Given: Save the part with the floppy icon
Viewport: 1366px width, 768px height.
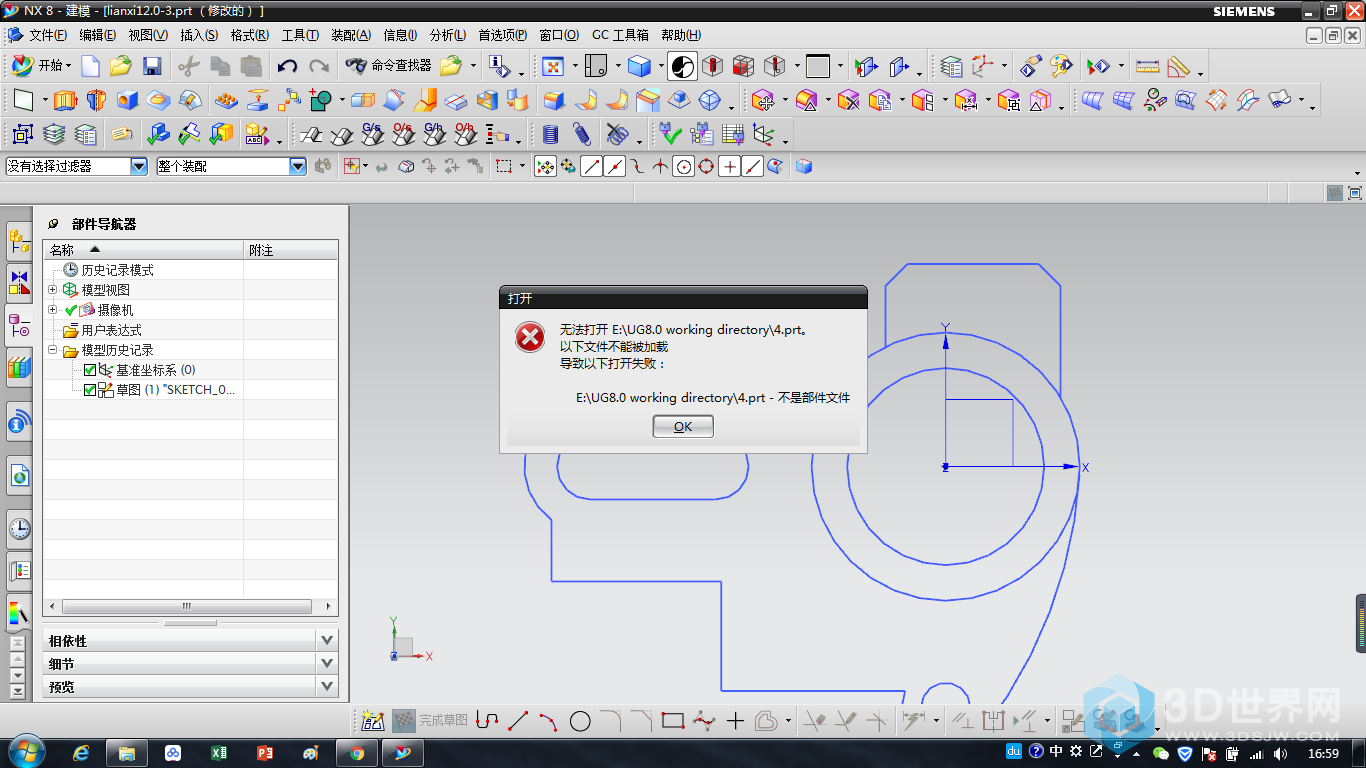Looking at the screenshot, I should [152, 66].
